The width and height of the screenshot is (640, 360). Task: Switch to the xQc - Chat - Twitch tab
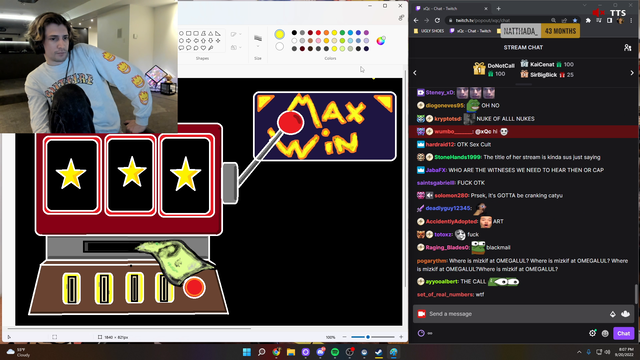[x=451, y=8]
